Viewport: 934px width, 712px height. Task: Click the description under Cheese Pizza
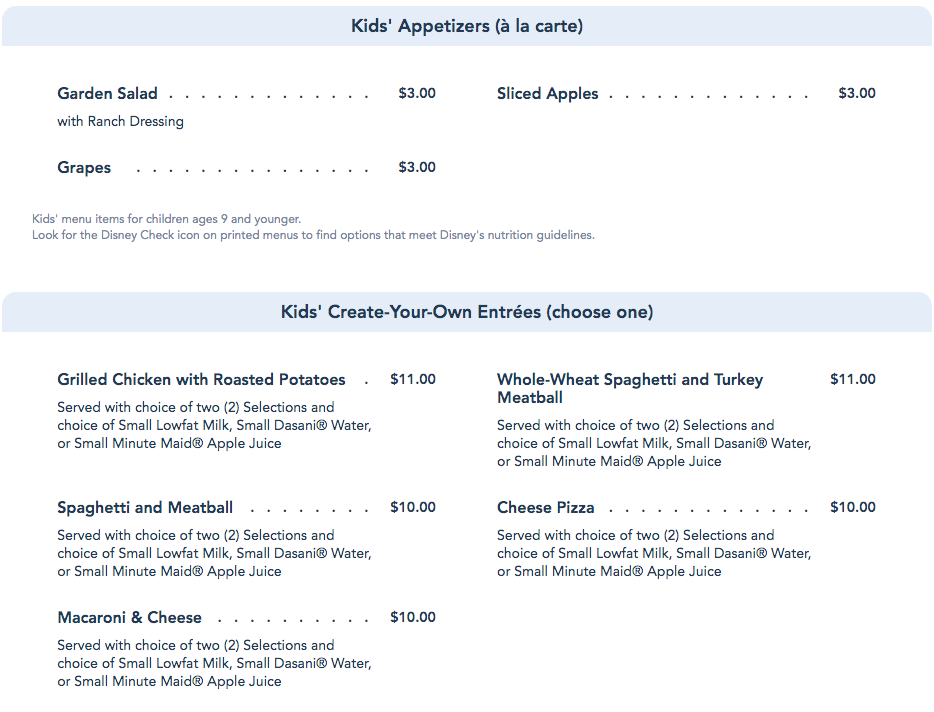tap(654, 553)
